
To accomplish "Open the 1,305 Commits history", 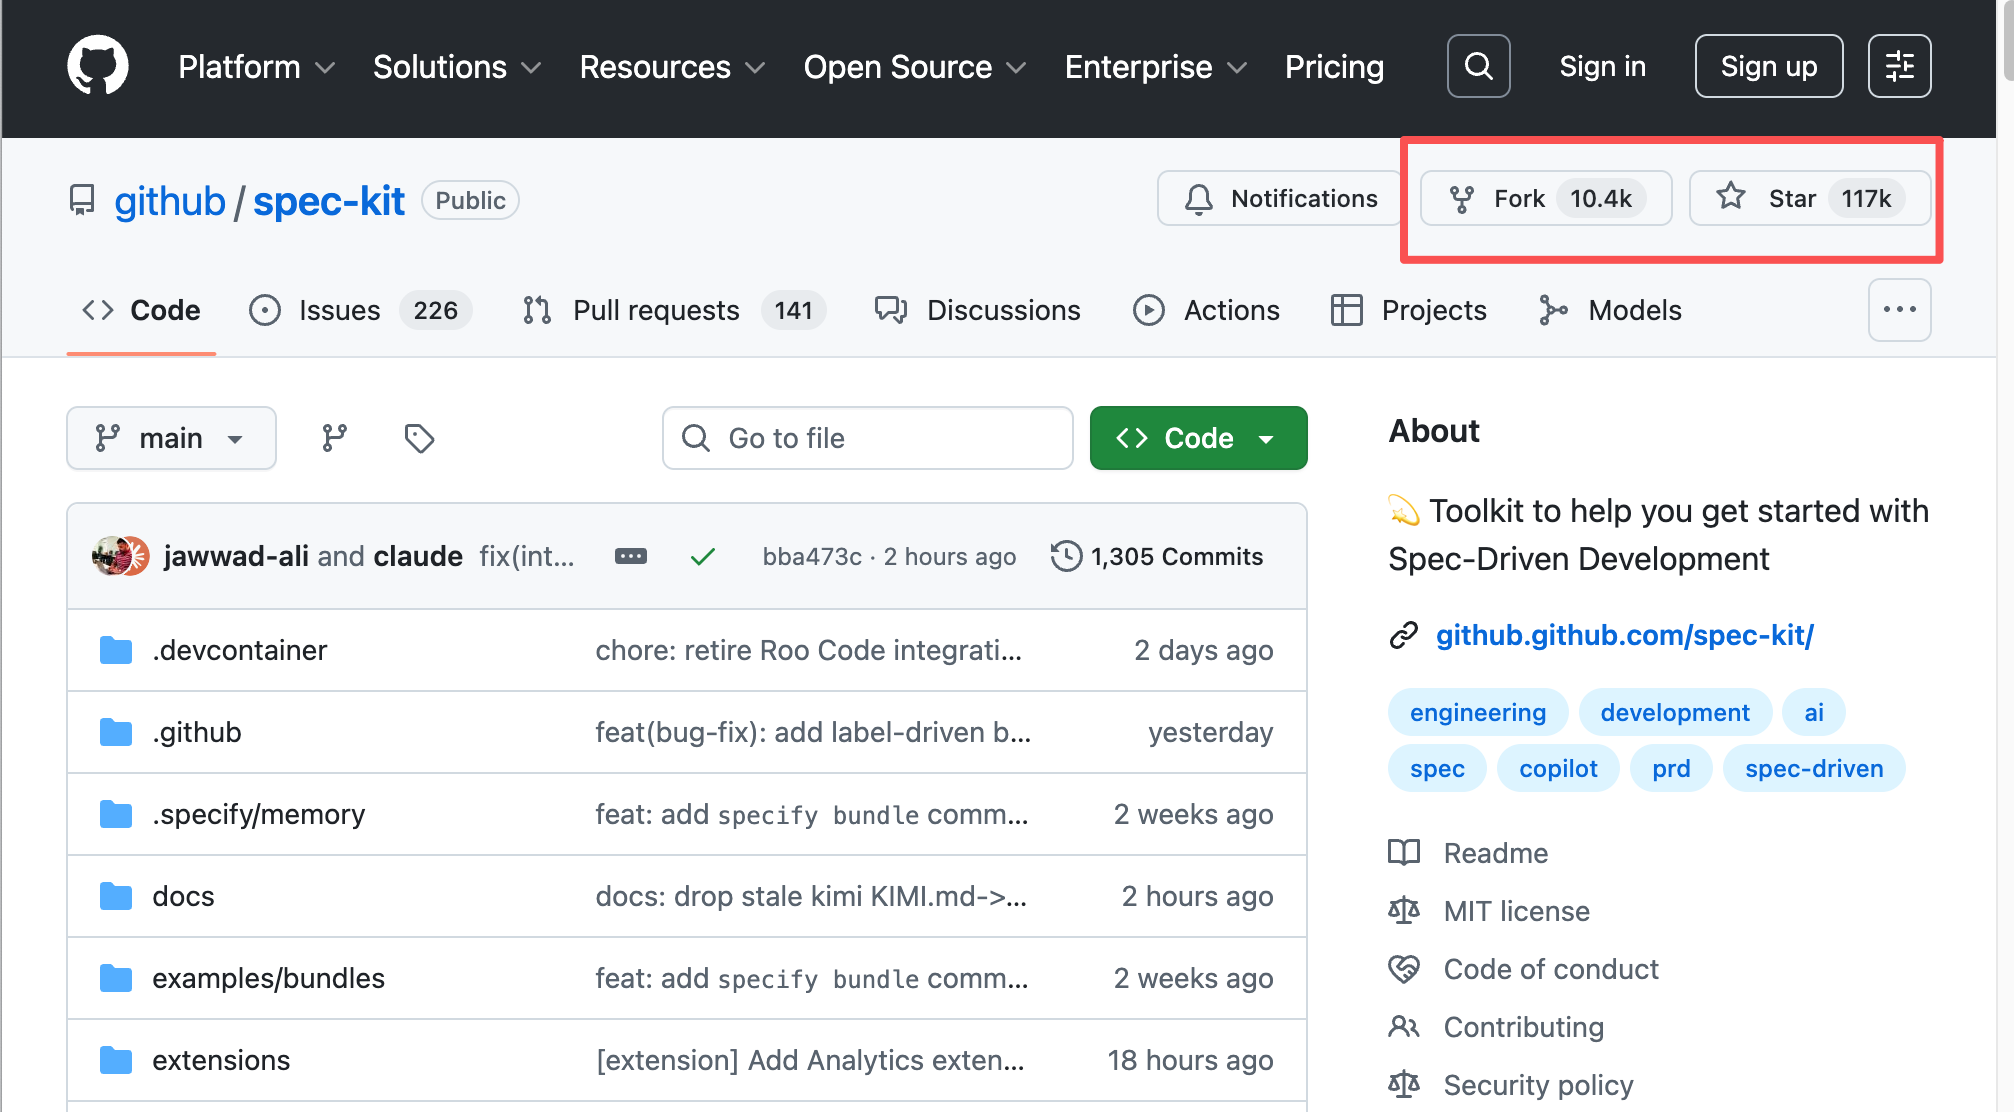I will pos(1157,556).
